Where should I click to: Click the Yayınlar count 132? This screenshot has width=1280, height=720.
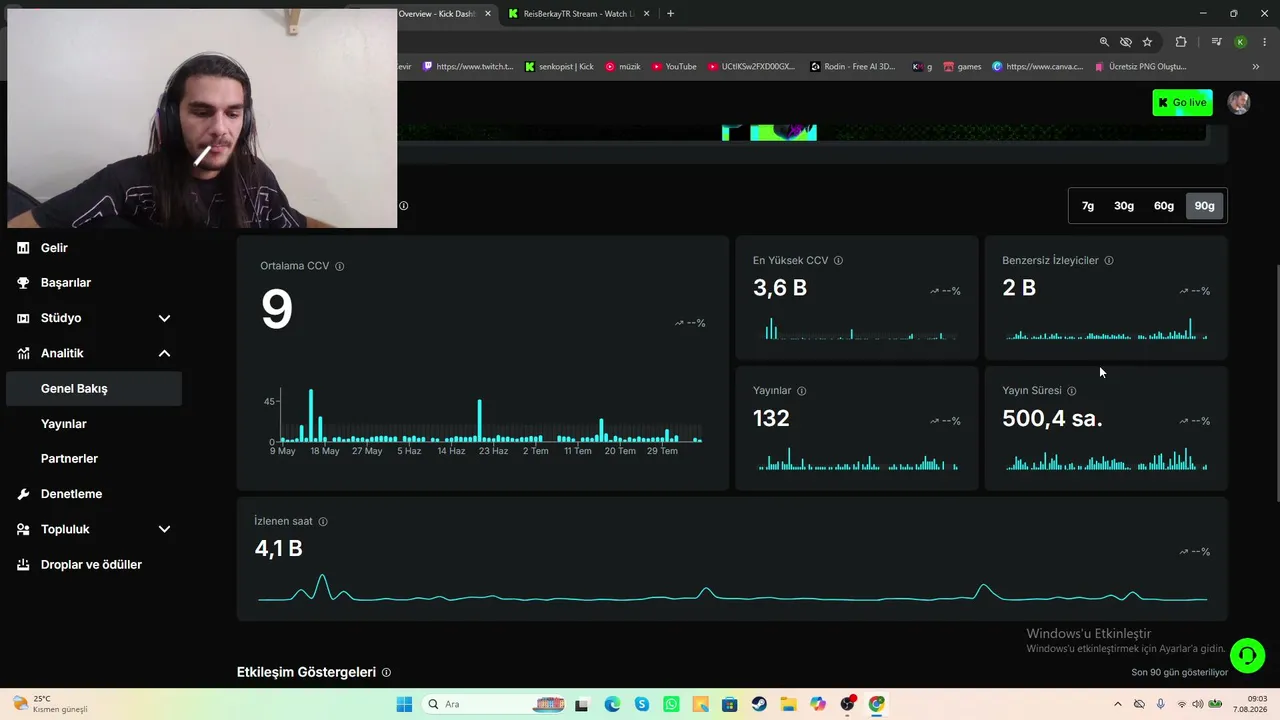(x=771, y=418)
